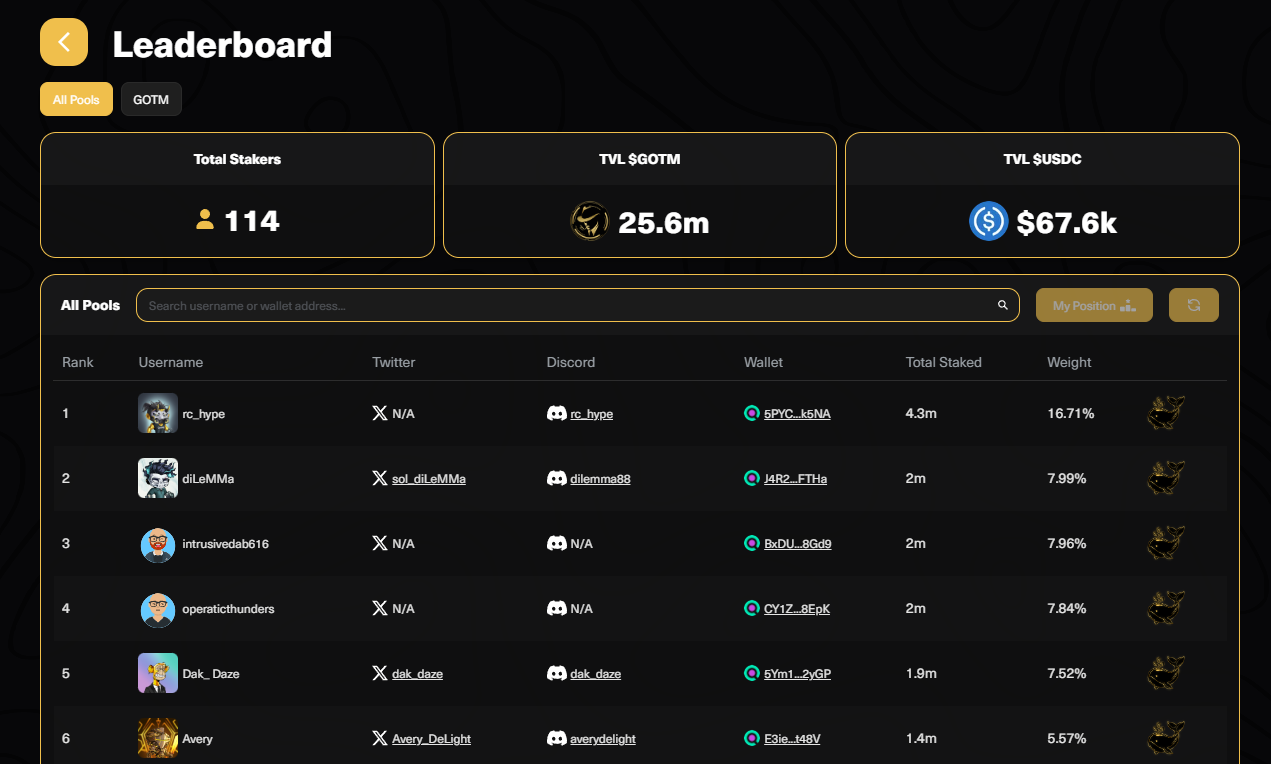Click the X icon beside sol_diLeMMa
The height and width of the screenshot is (764, 1271).
click(380, 478)
